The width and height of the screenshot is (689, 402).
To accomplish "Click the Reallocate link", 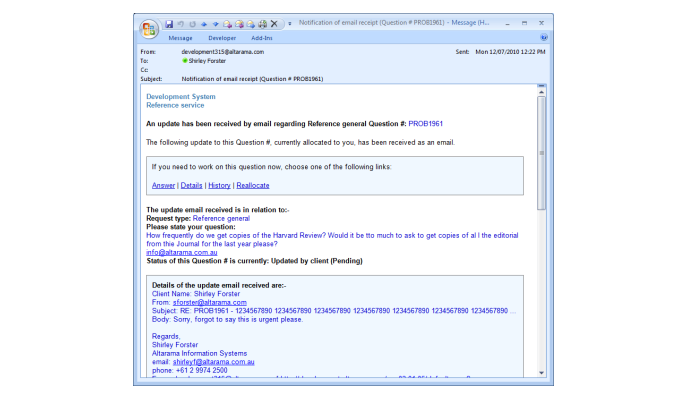I will pyautogui.click(x=253, y=185).
